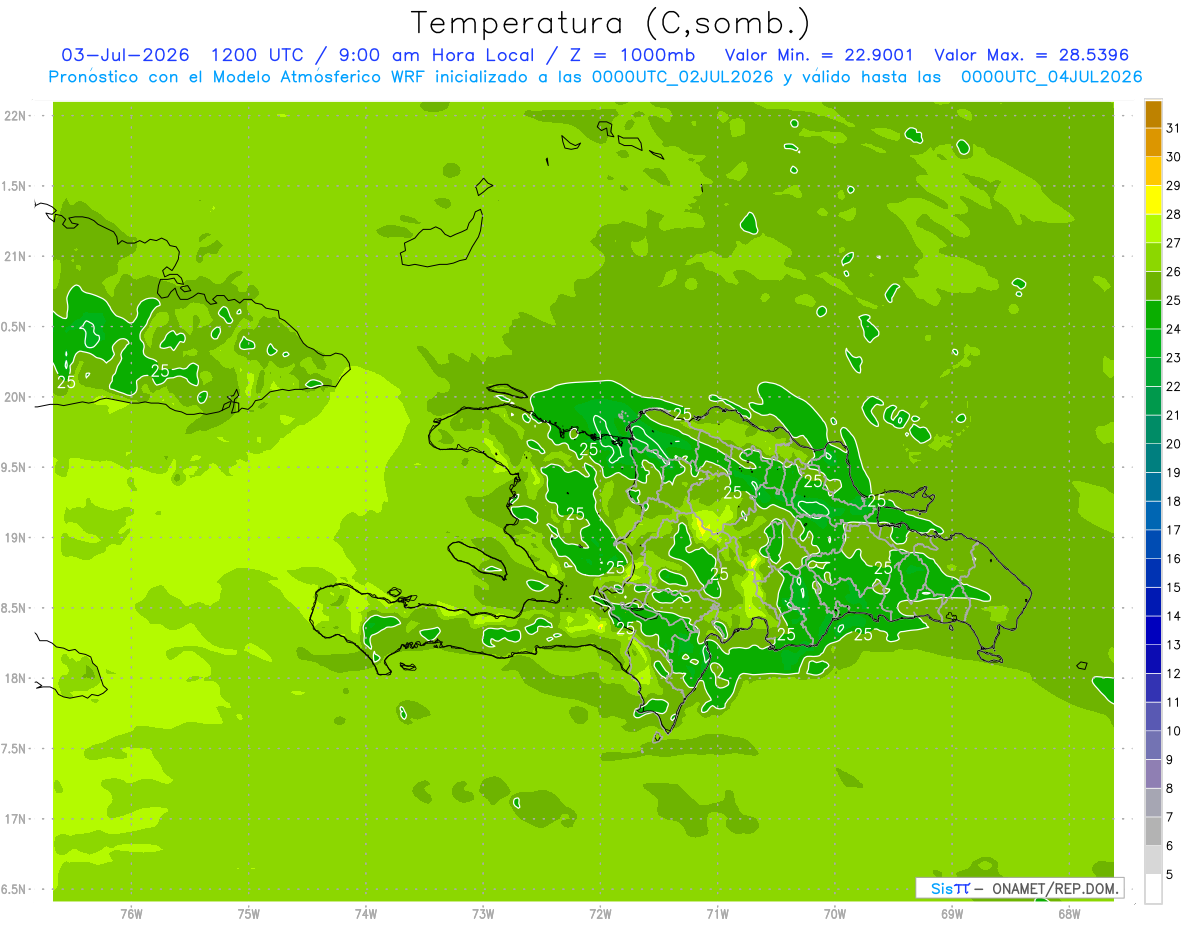Click the '17N' latitude axis label
Viewport: 1200px width, 927px height.
[16, 819]
